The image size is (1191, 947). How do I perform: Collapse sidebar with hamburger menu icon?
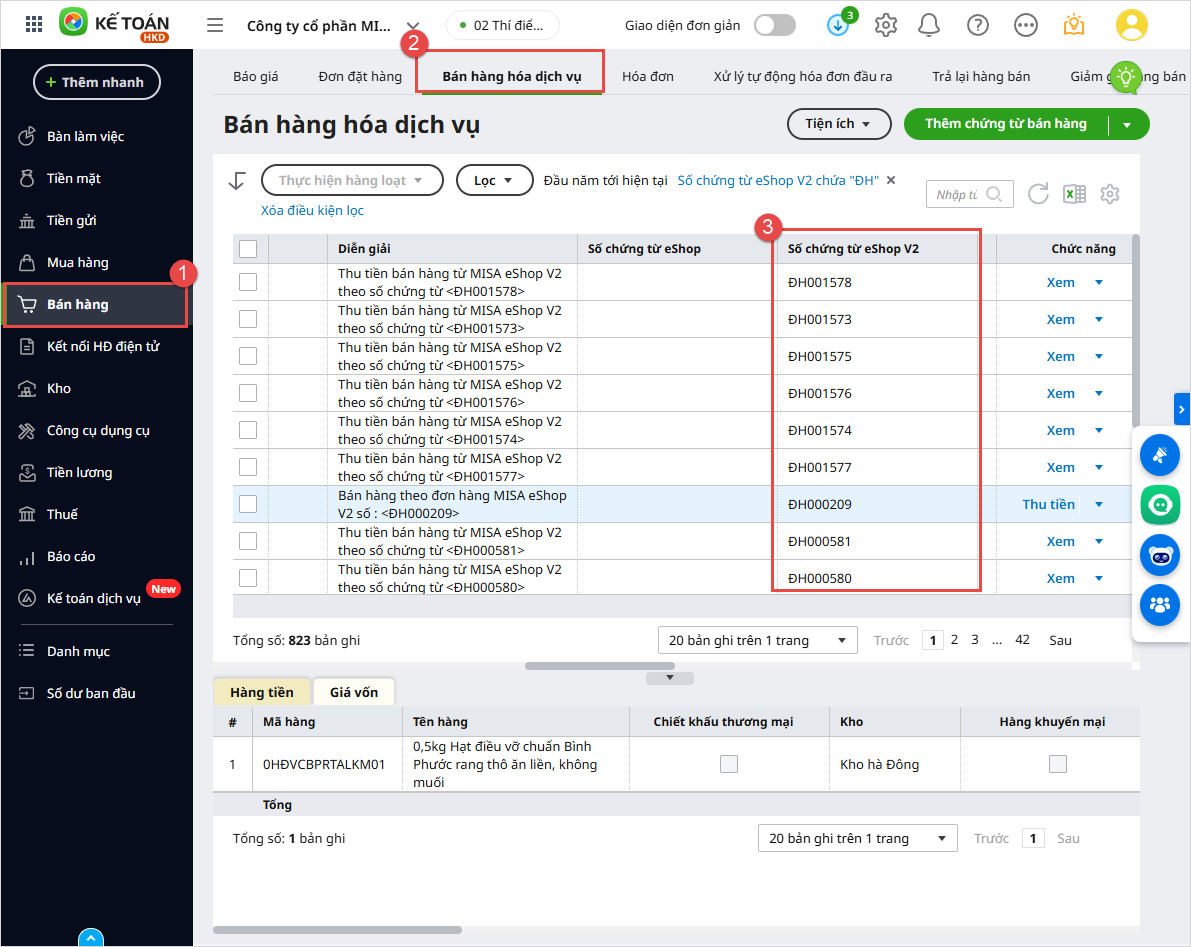pyautogui.click(x=215, y=25)
